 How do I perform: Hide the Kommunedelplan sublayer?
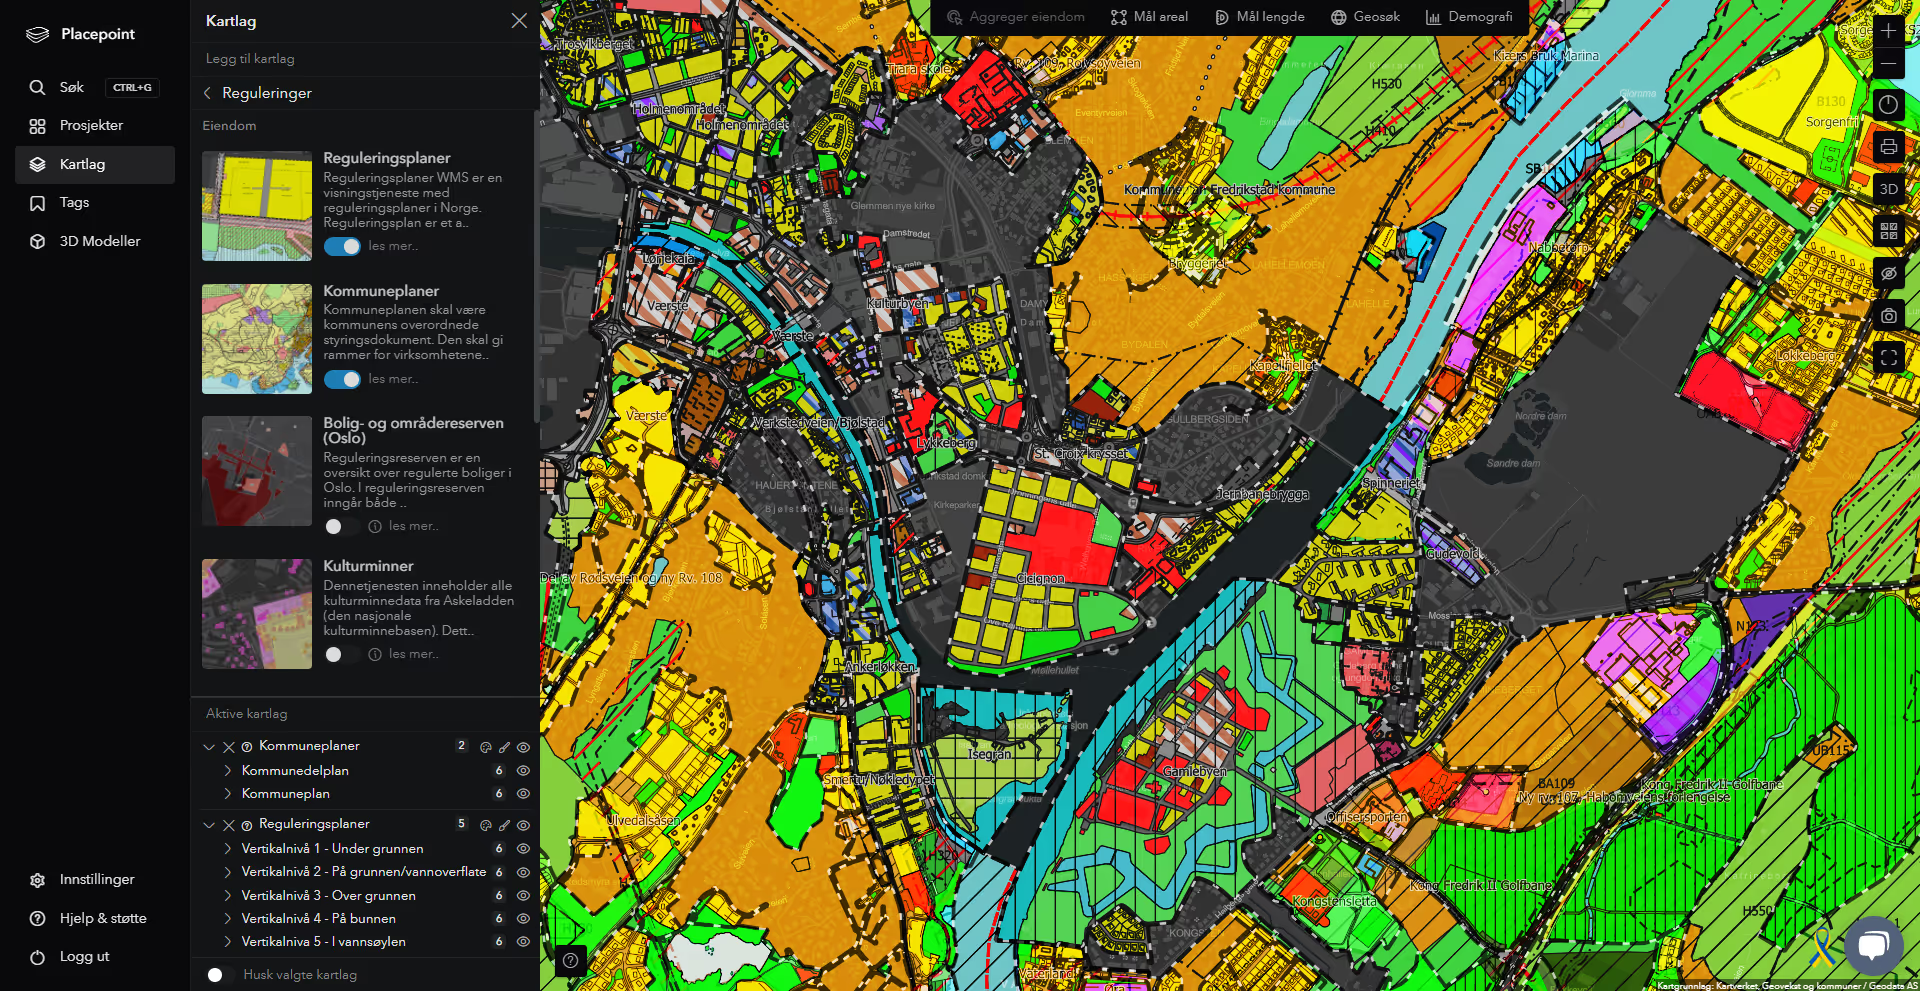click(522, 771)
